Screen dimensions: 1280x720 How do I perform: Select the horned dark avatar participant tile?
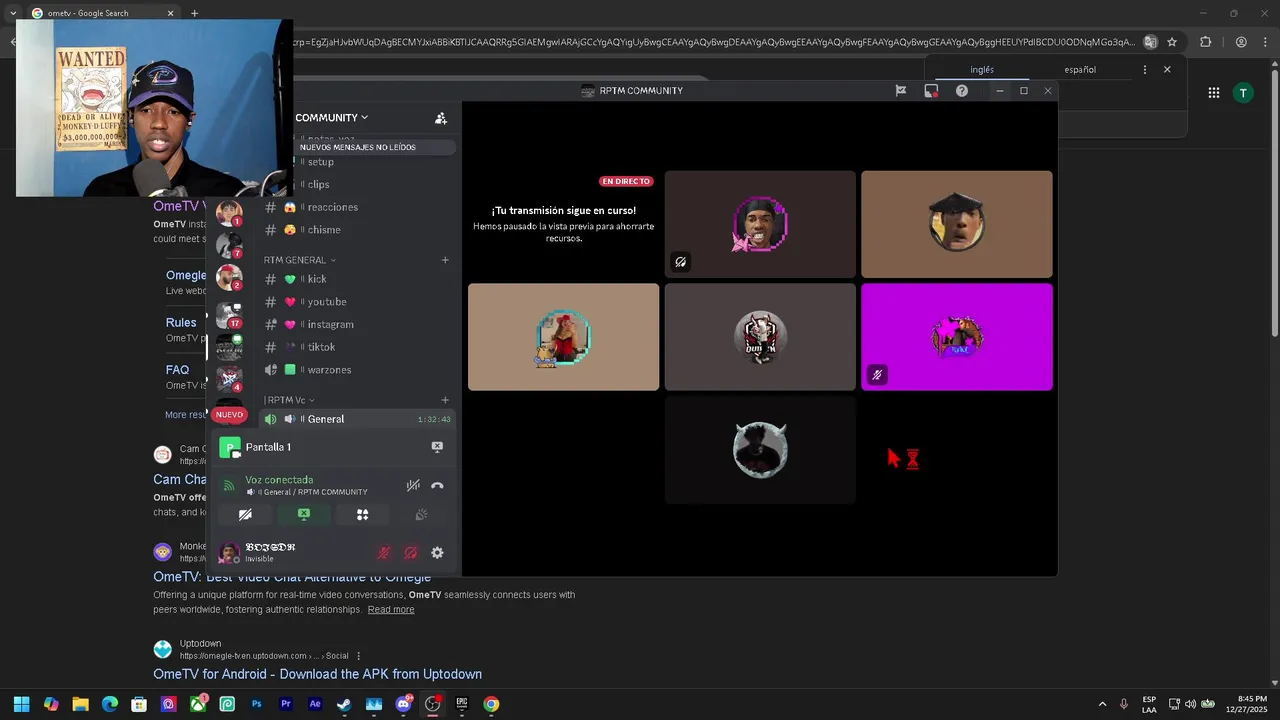pyautogui.click(x=760, y=450)
